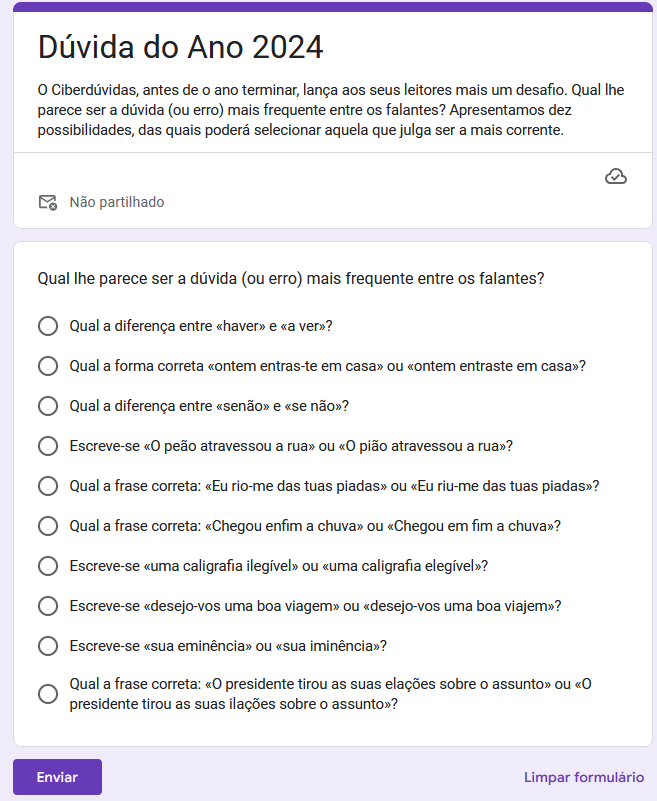Viewport: 657px width, 801px height.
Task: Select the «uma caligrafia ilegível» option
Action: click(47, 566)
